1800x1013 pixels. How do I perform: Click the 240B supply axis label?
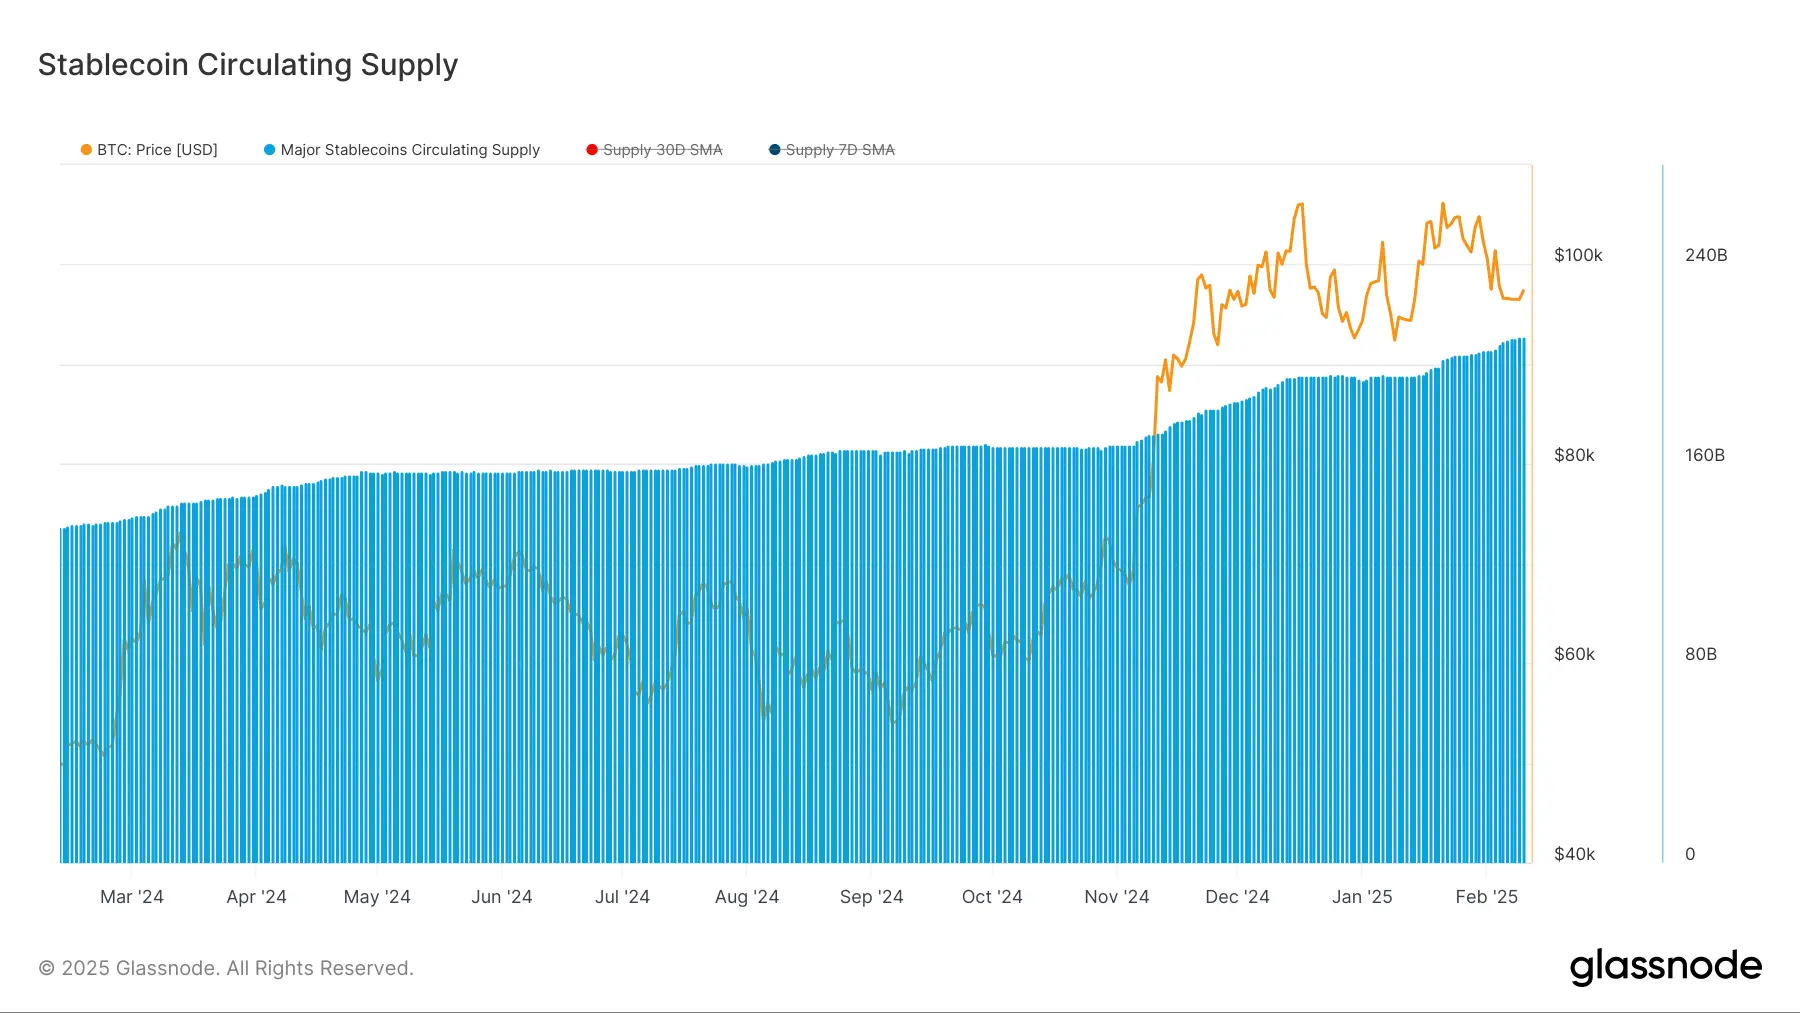(x=1706, y=255)
